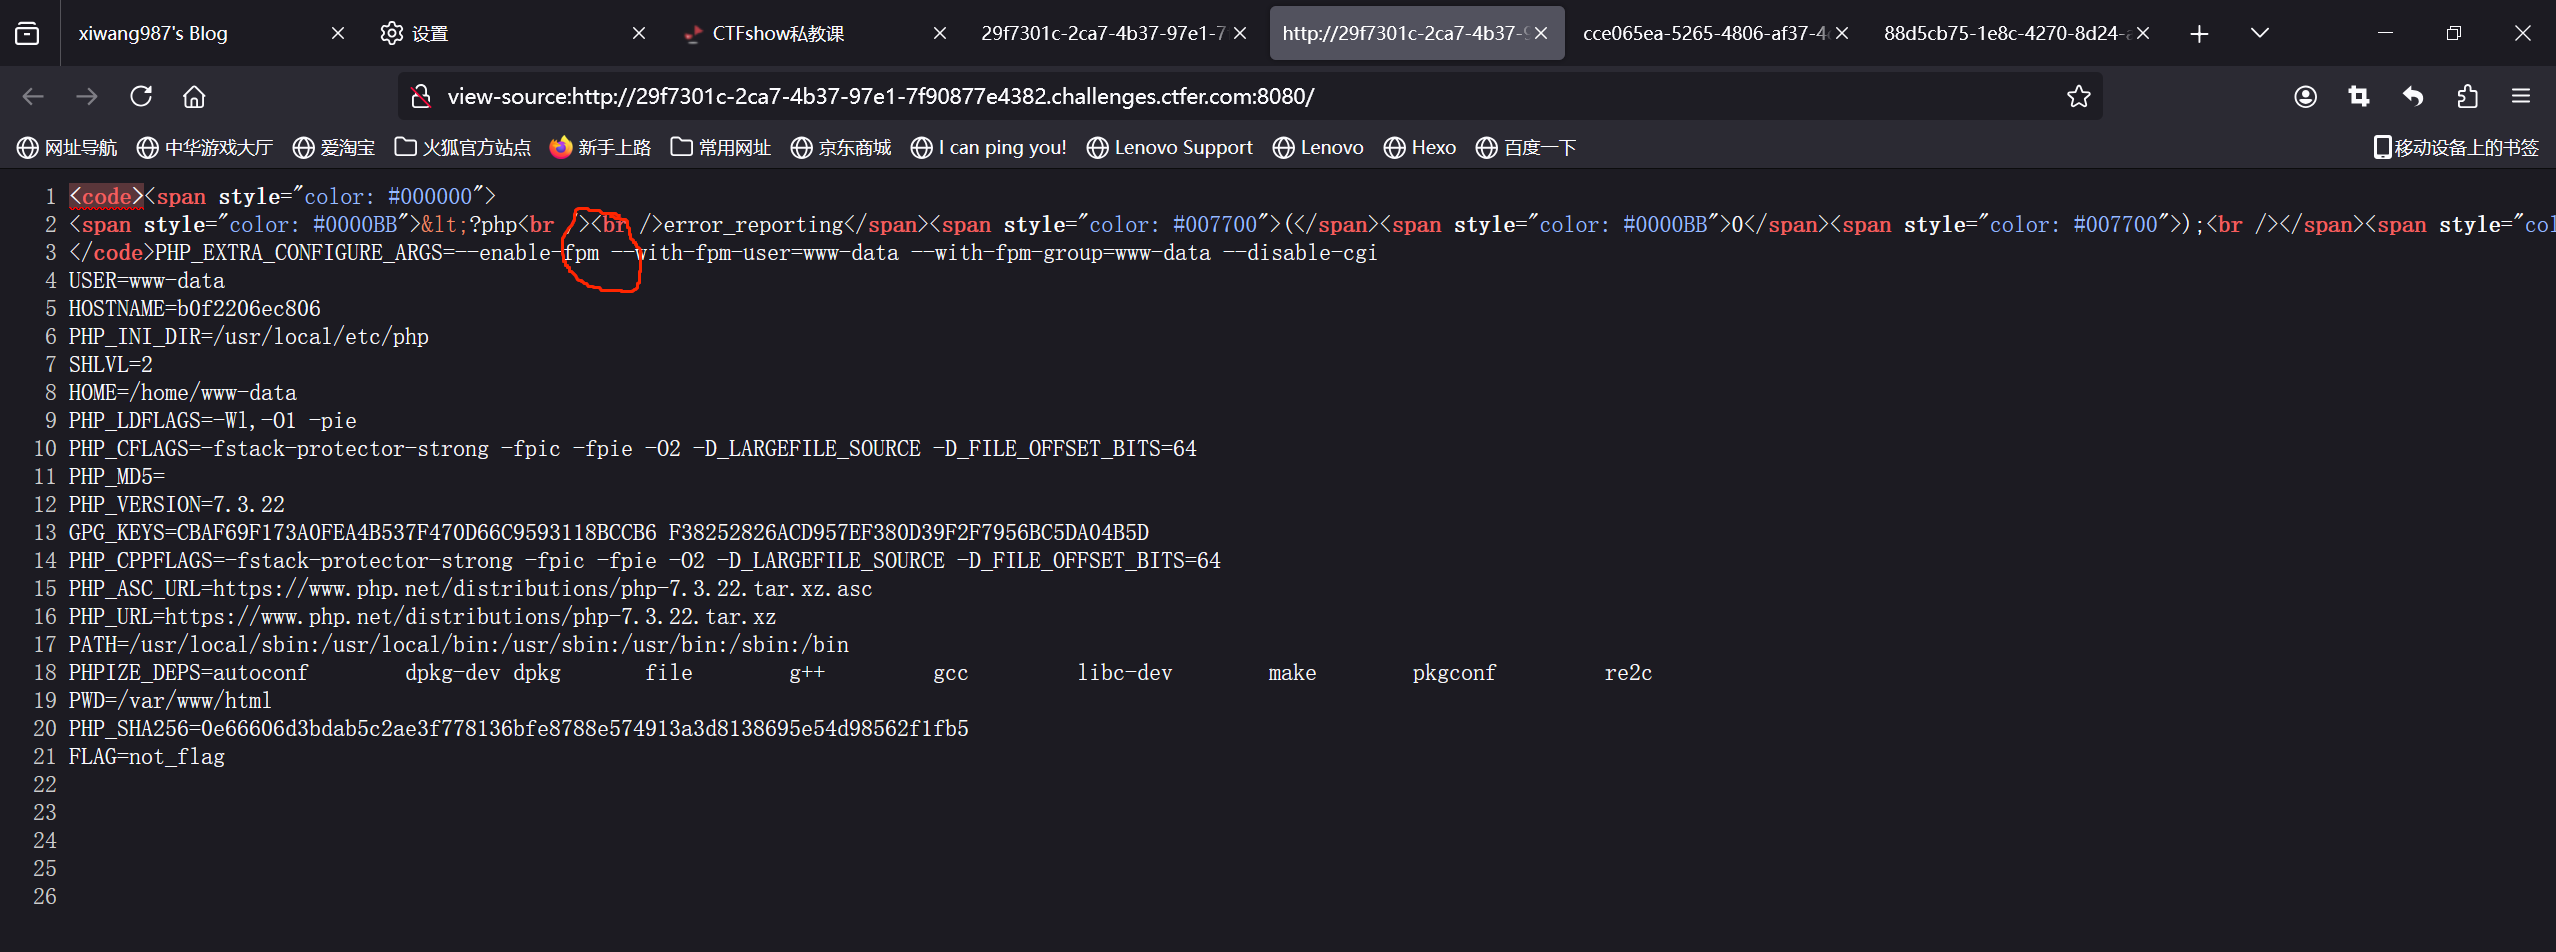Open a new browser tab
This screenshot has width=2556, height=952.
pyautogui.click(x=2198, y=34)
